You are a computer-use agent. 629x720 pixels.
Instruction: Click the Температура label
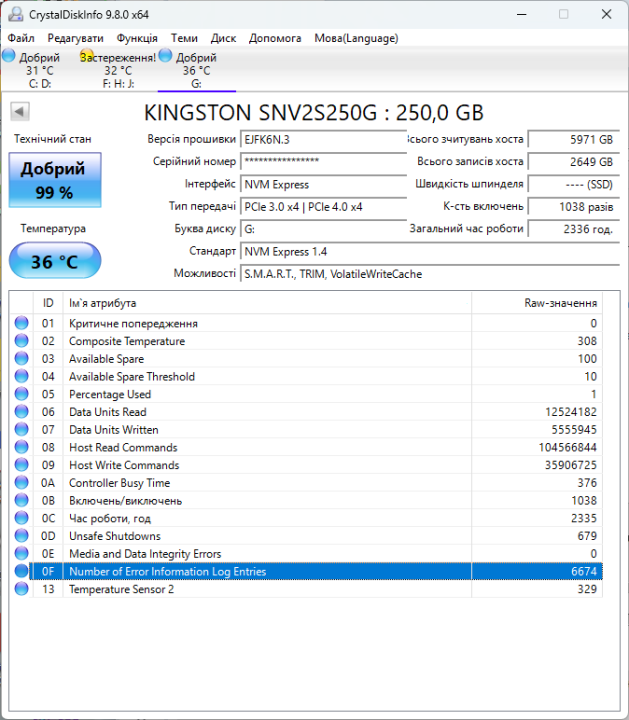pyautogui.click(x=53, y=228)
